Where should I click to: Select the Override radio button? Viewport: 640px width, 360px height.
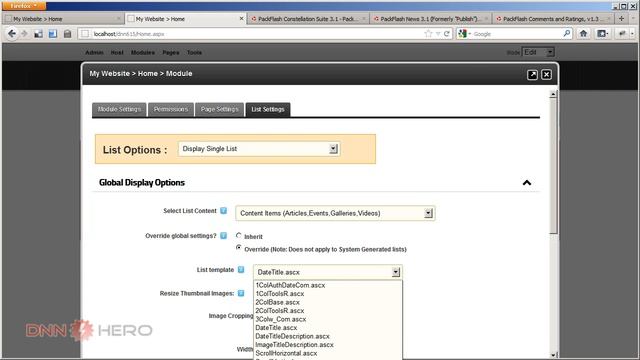click(x=239, y=247)
